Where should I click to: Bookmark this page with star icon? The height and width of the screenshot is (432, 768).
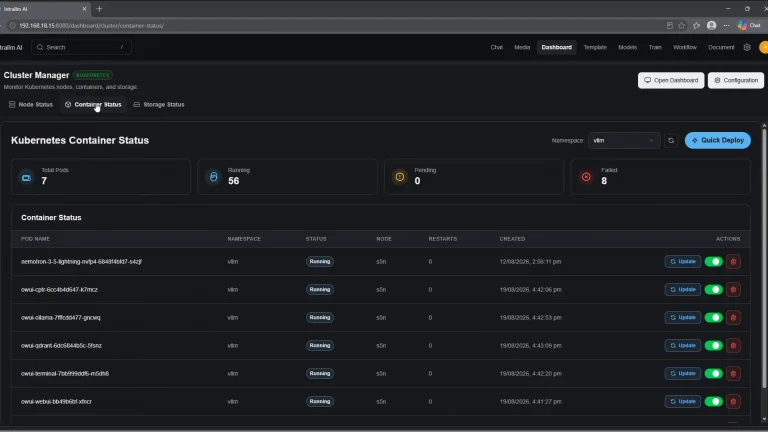pos(682,25)
